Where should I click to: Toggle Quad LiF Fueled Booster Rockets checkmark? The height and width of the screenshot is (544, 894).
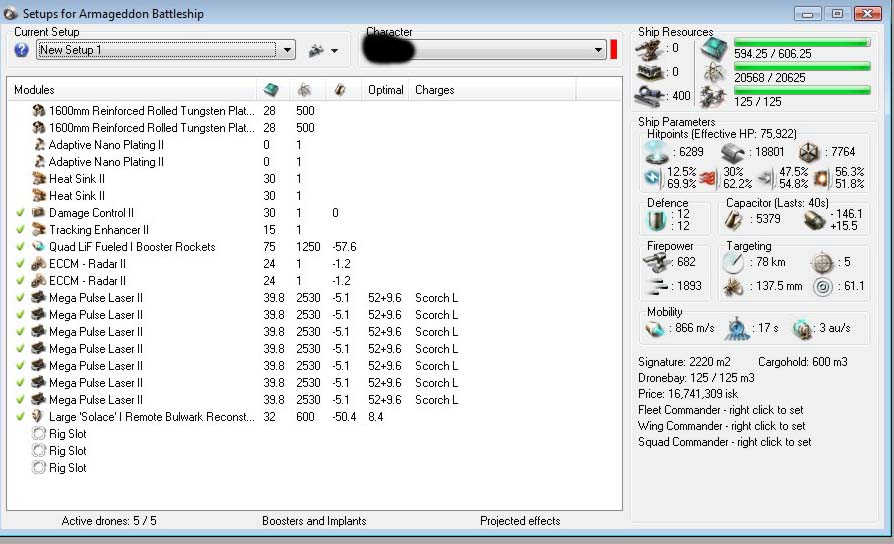coord(20,247)
